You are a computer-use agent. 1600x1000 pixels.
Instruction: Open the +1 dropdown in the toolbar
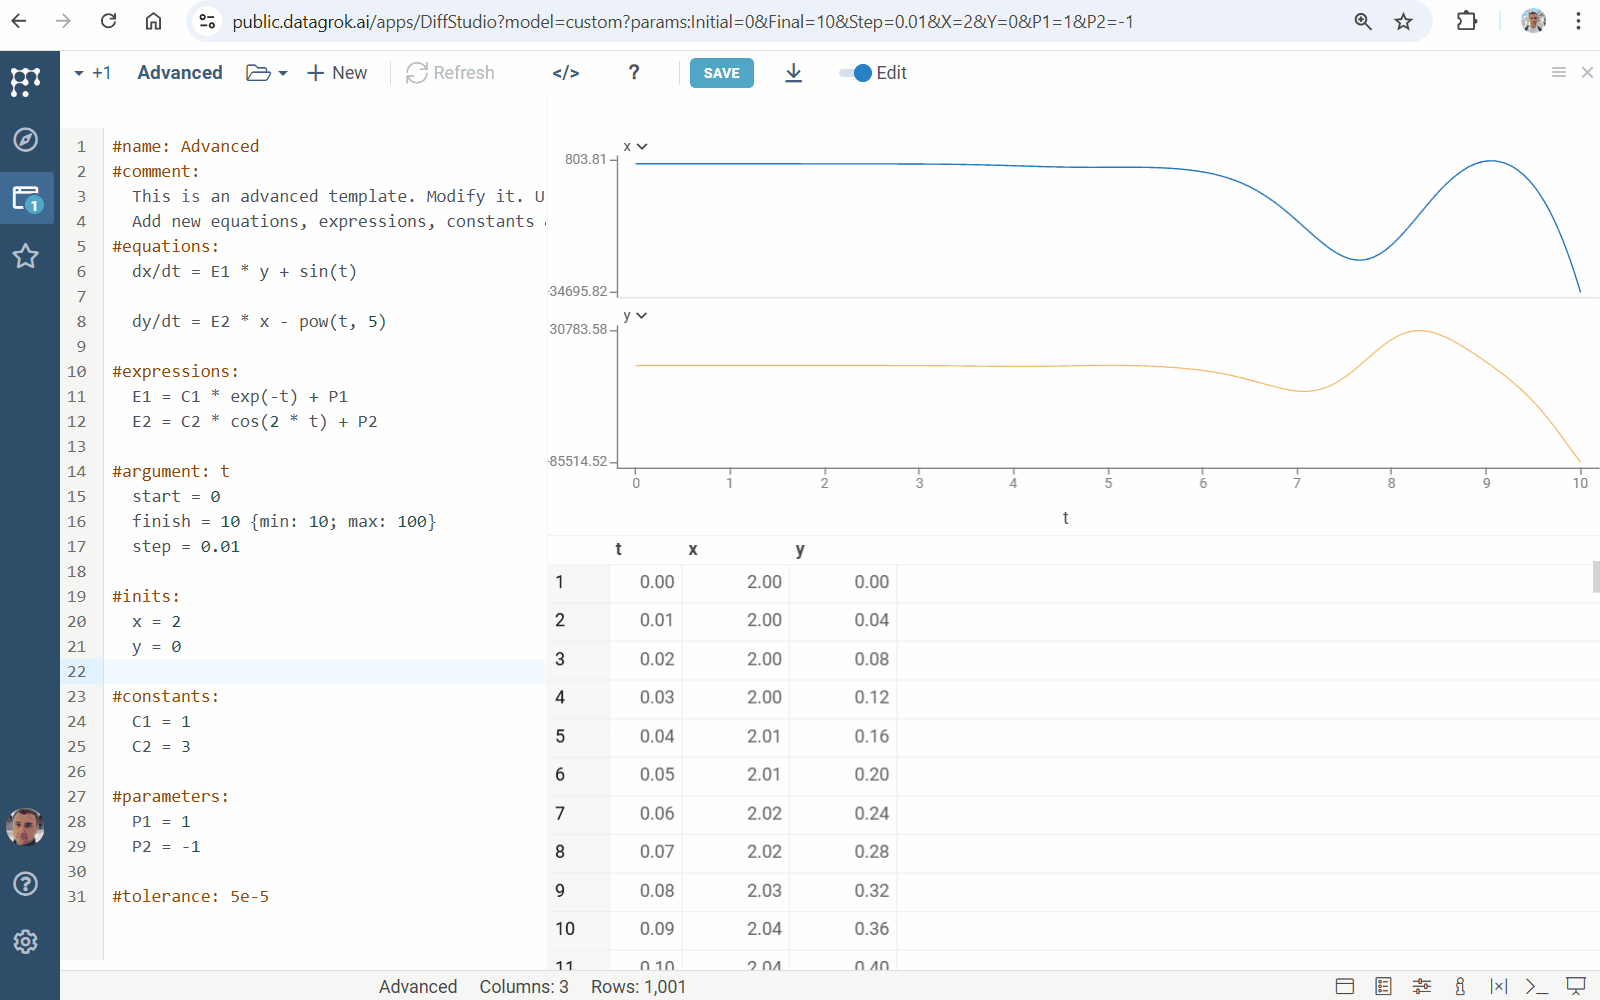[x=92, y=72]
